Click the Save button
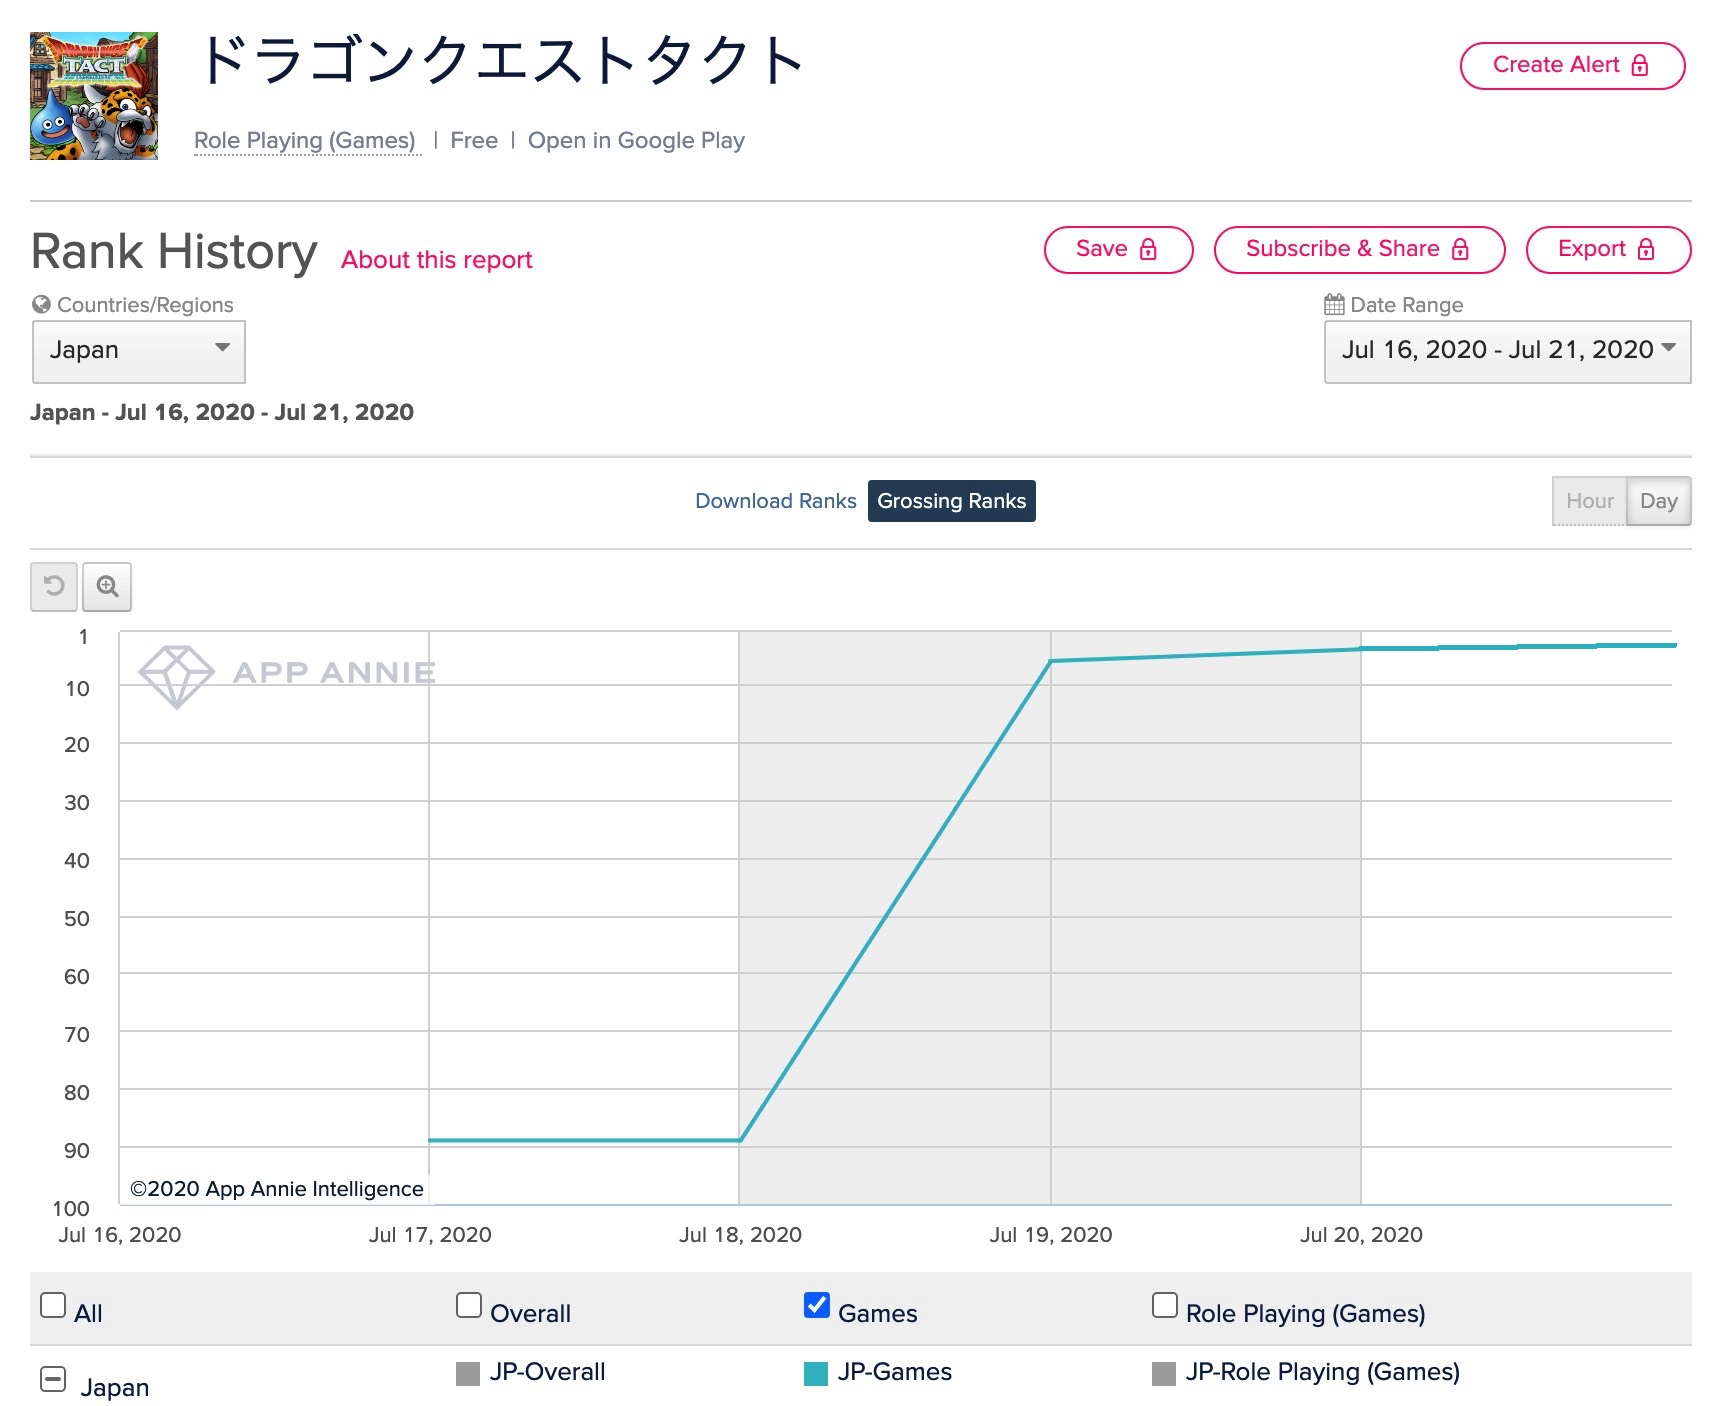 tap(1118, 249)
